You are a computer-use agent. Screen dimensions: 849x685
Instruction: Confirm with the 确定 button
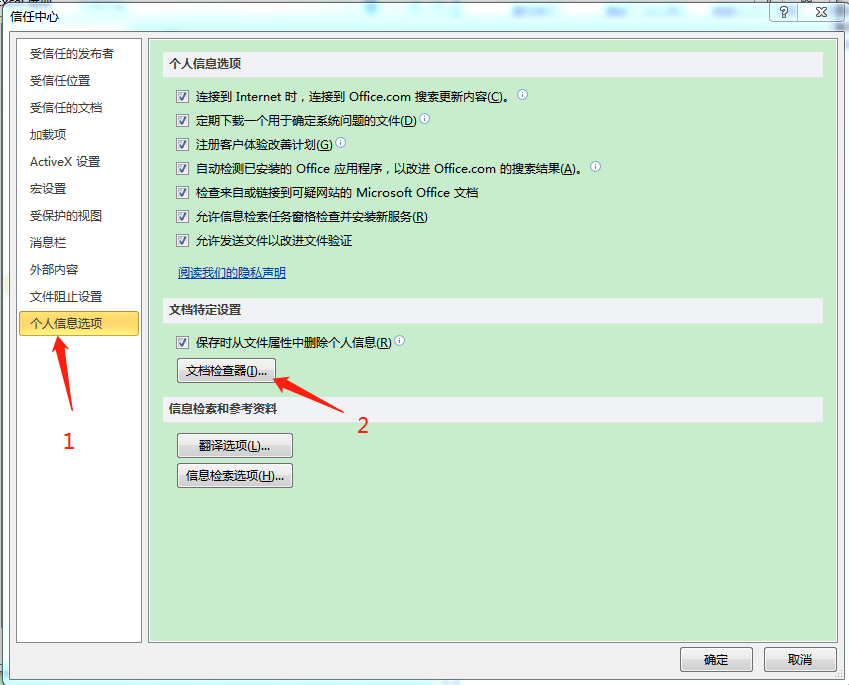pos(716,660)
